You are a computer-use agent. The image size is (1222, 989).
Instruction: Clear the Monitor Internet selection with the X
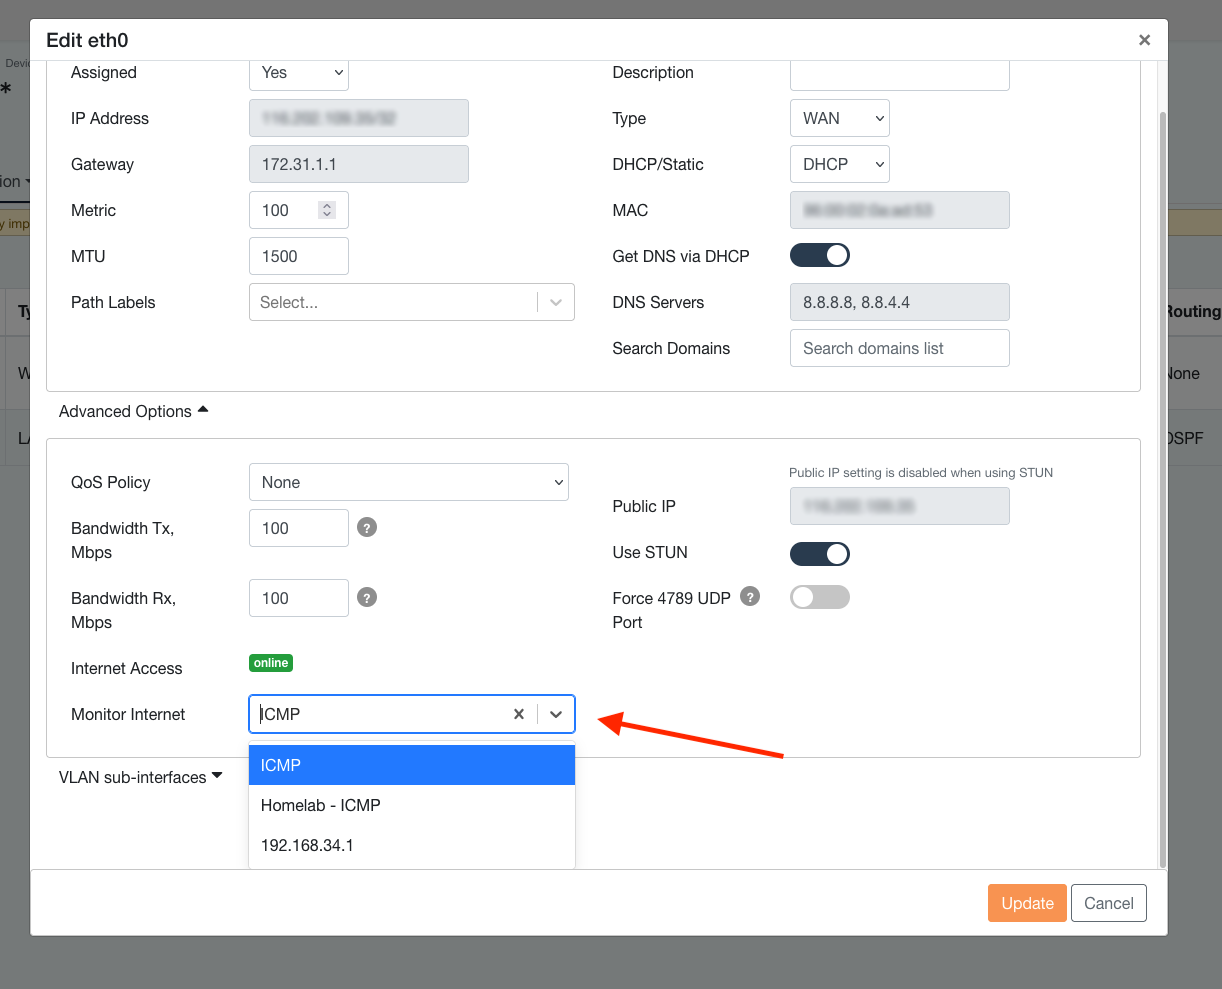(519, 714)
